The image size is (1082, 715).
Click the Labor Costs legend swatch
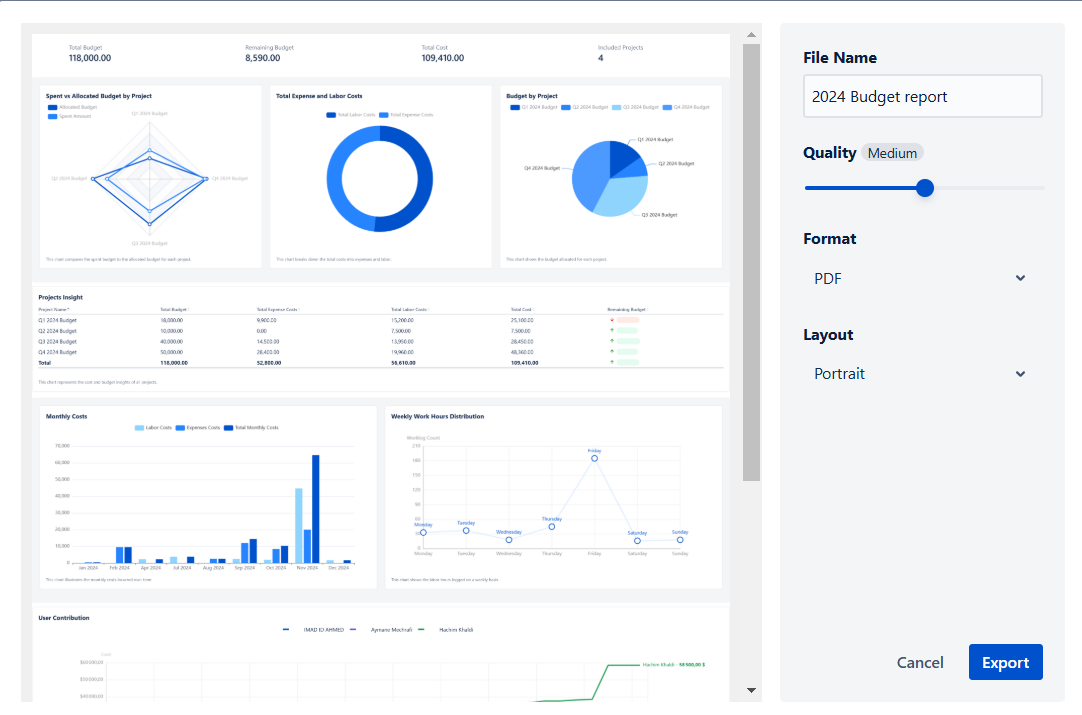point(139,428)
